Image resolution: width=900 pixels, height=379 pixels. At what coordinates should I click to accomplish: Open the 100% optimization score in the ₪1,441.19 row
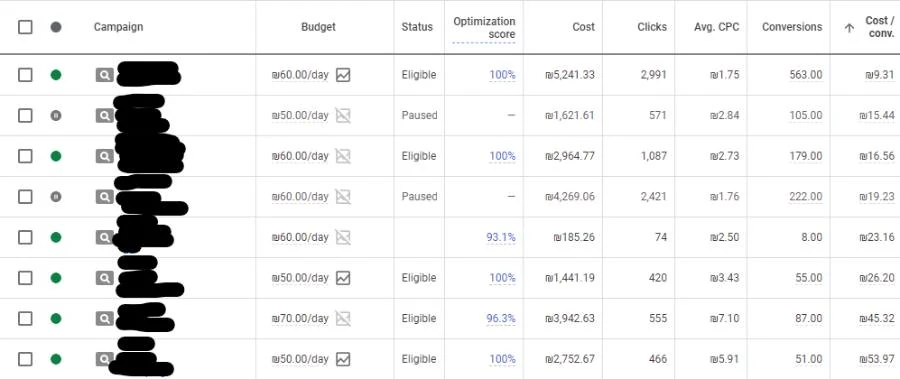tap(502, 278)
